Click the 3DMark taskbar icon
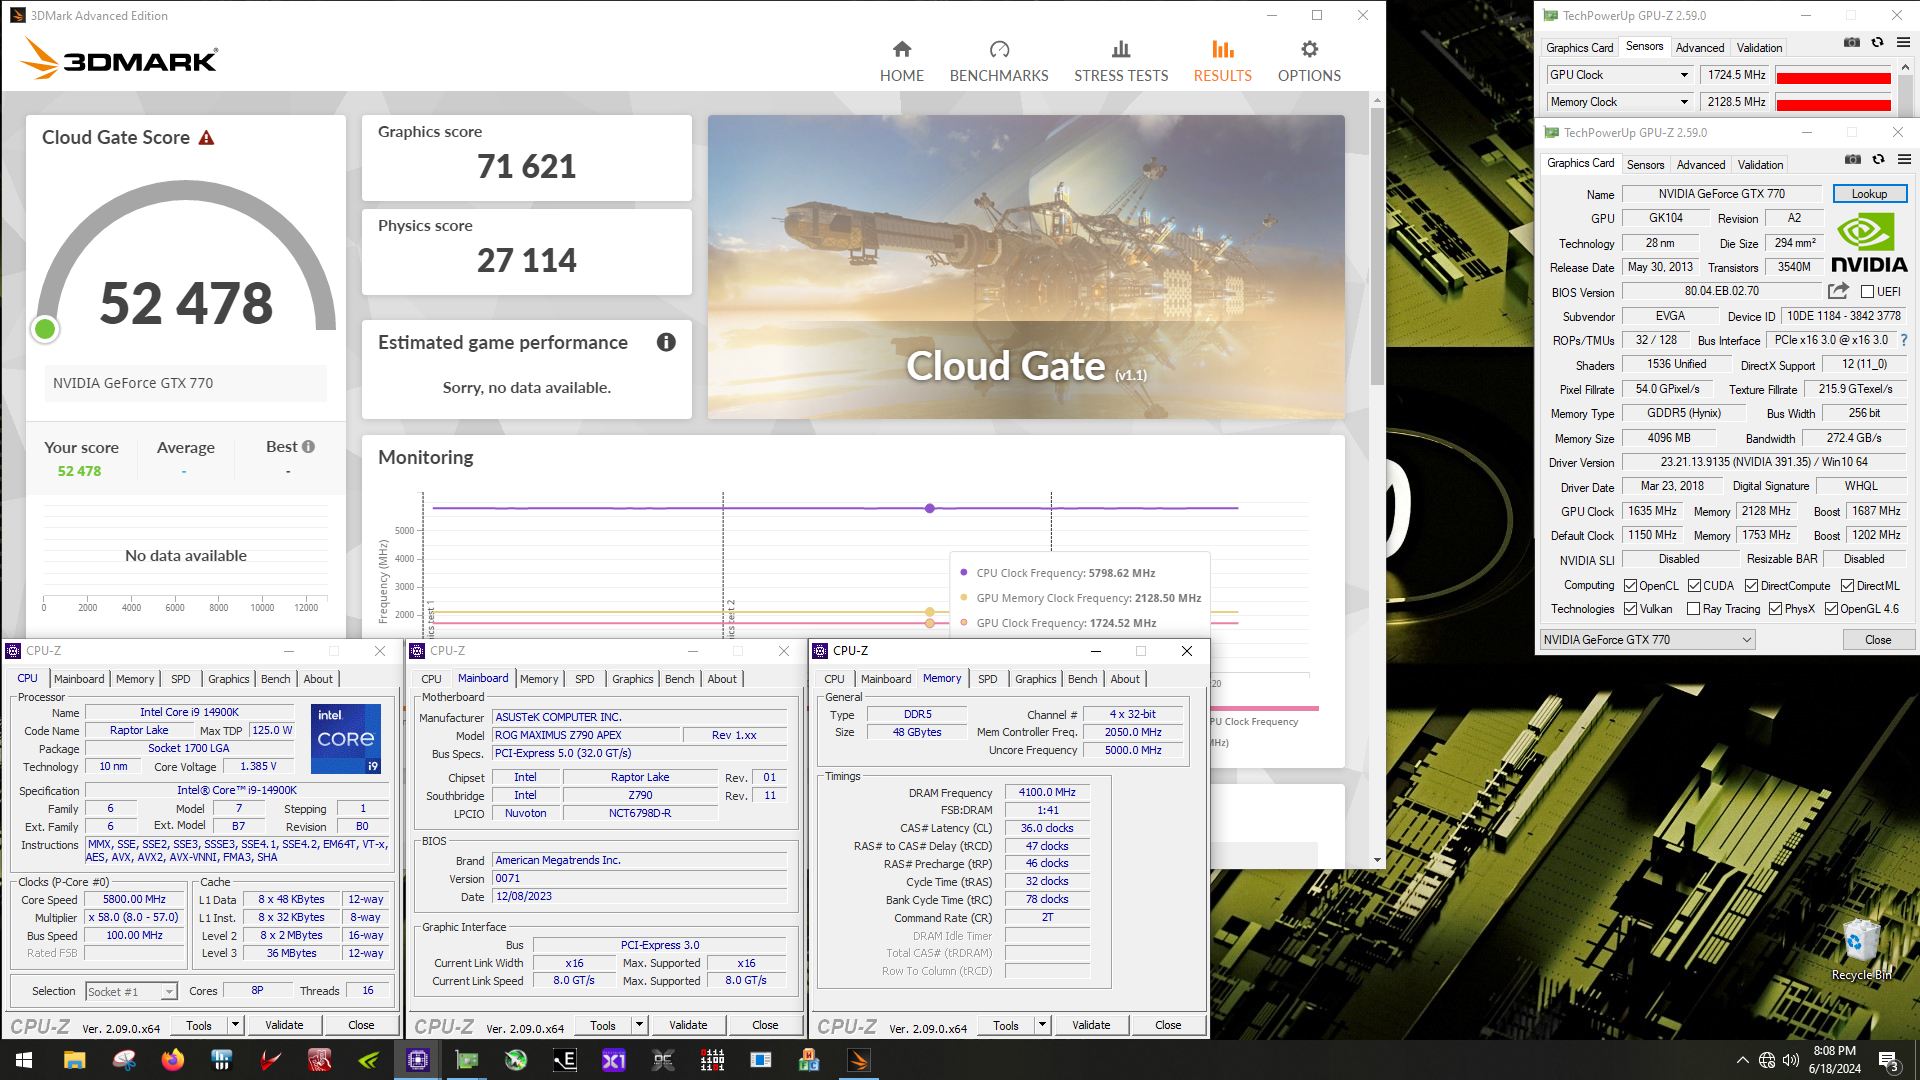Screen dimensions: 1920x1080 (x=859, y=1060)
